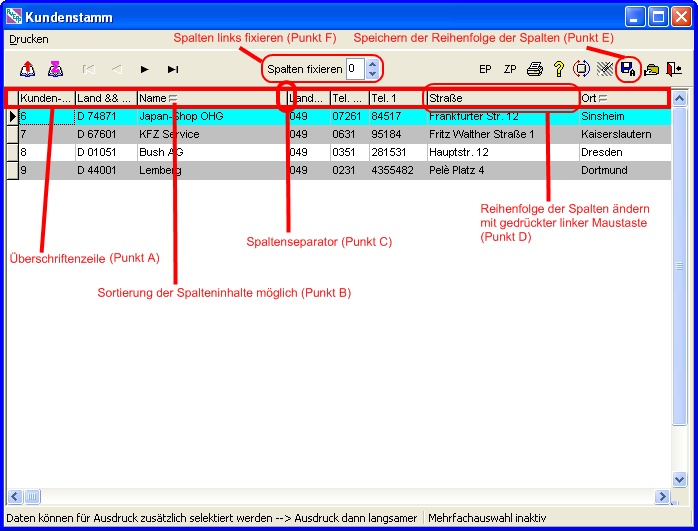Go to the next record arrow
The width and height of the screenshot is (698, 531).
click(145, 69)
